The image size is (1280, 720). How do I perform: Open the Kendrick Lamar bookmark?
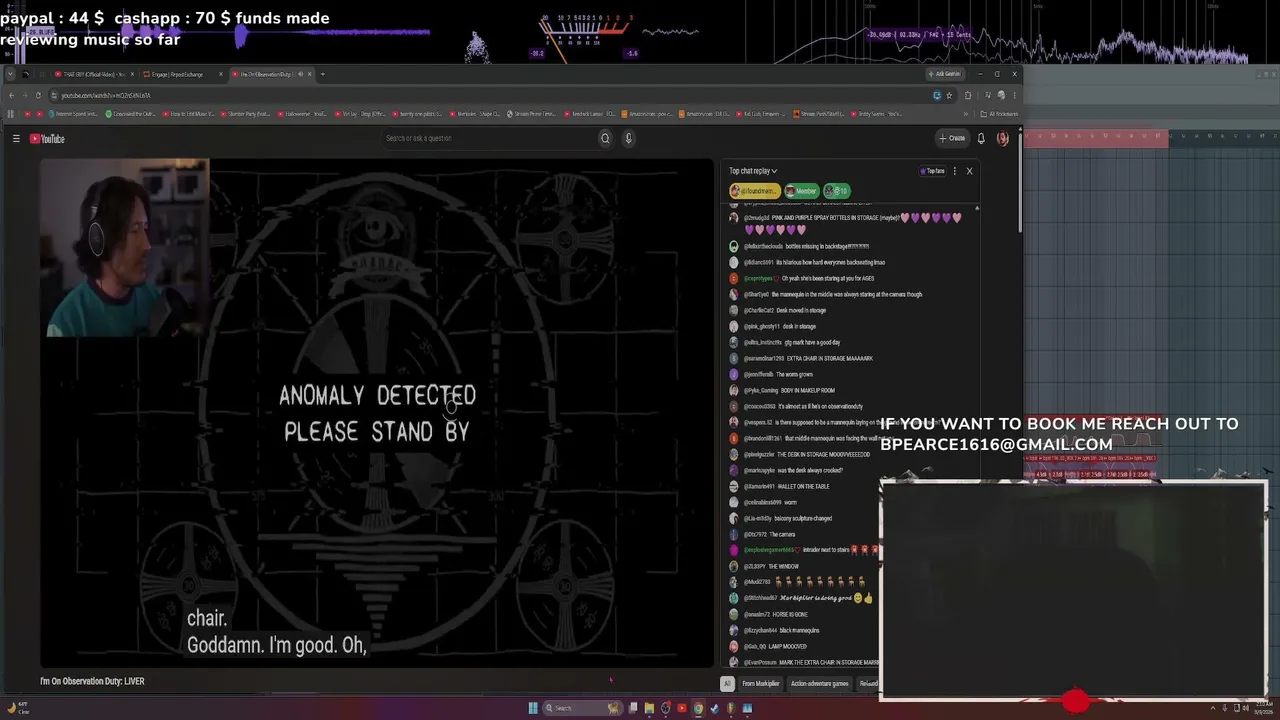pyautogui.click(x=592, y=114)
